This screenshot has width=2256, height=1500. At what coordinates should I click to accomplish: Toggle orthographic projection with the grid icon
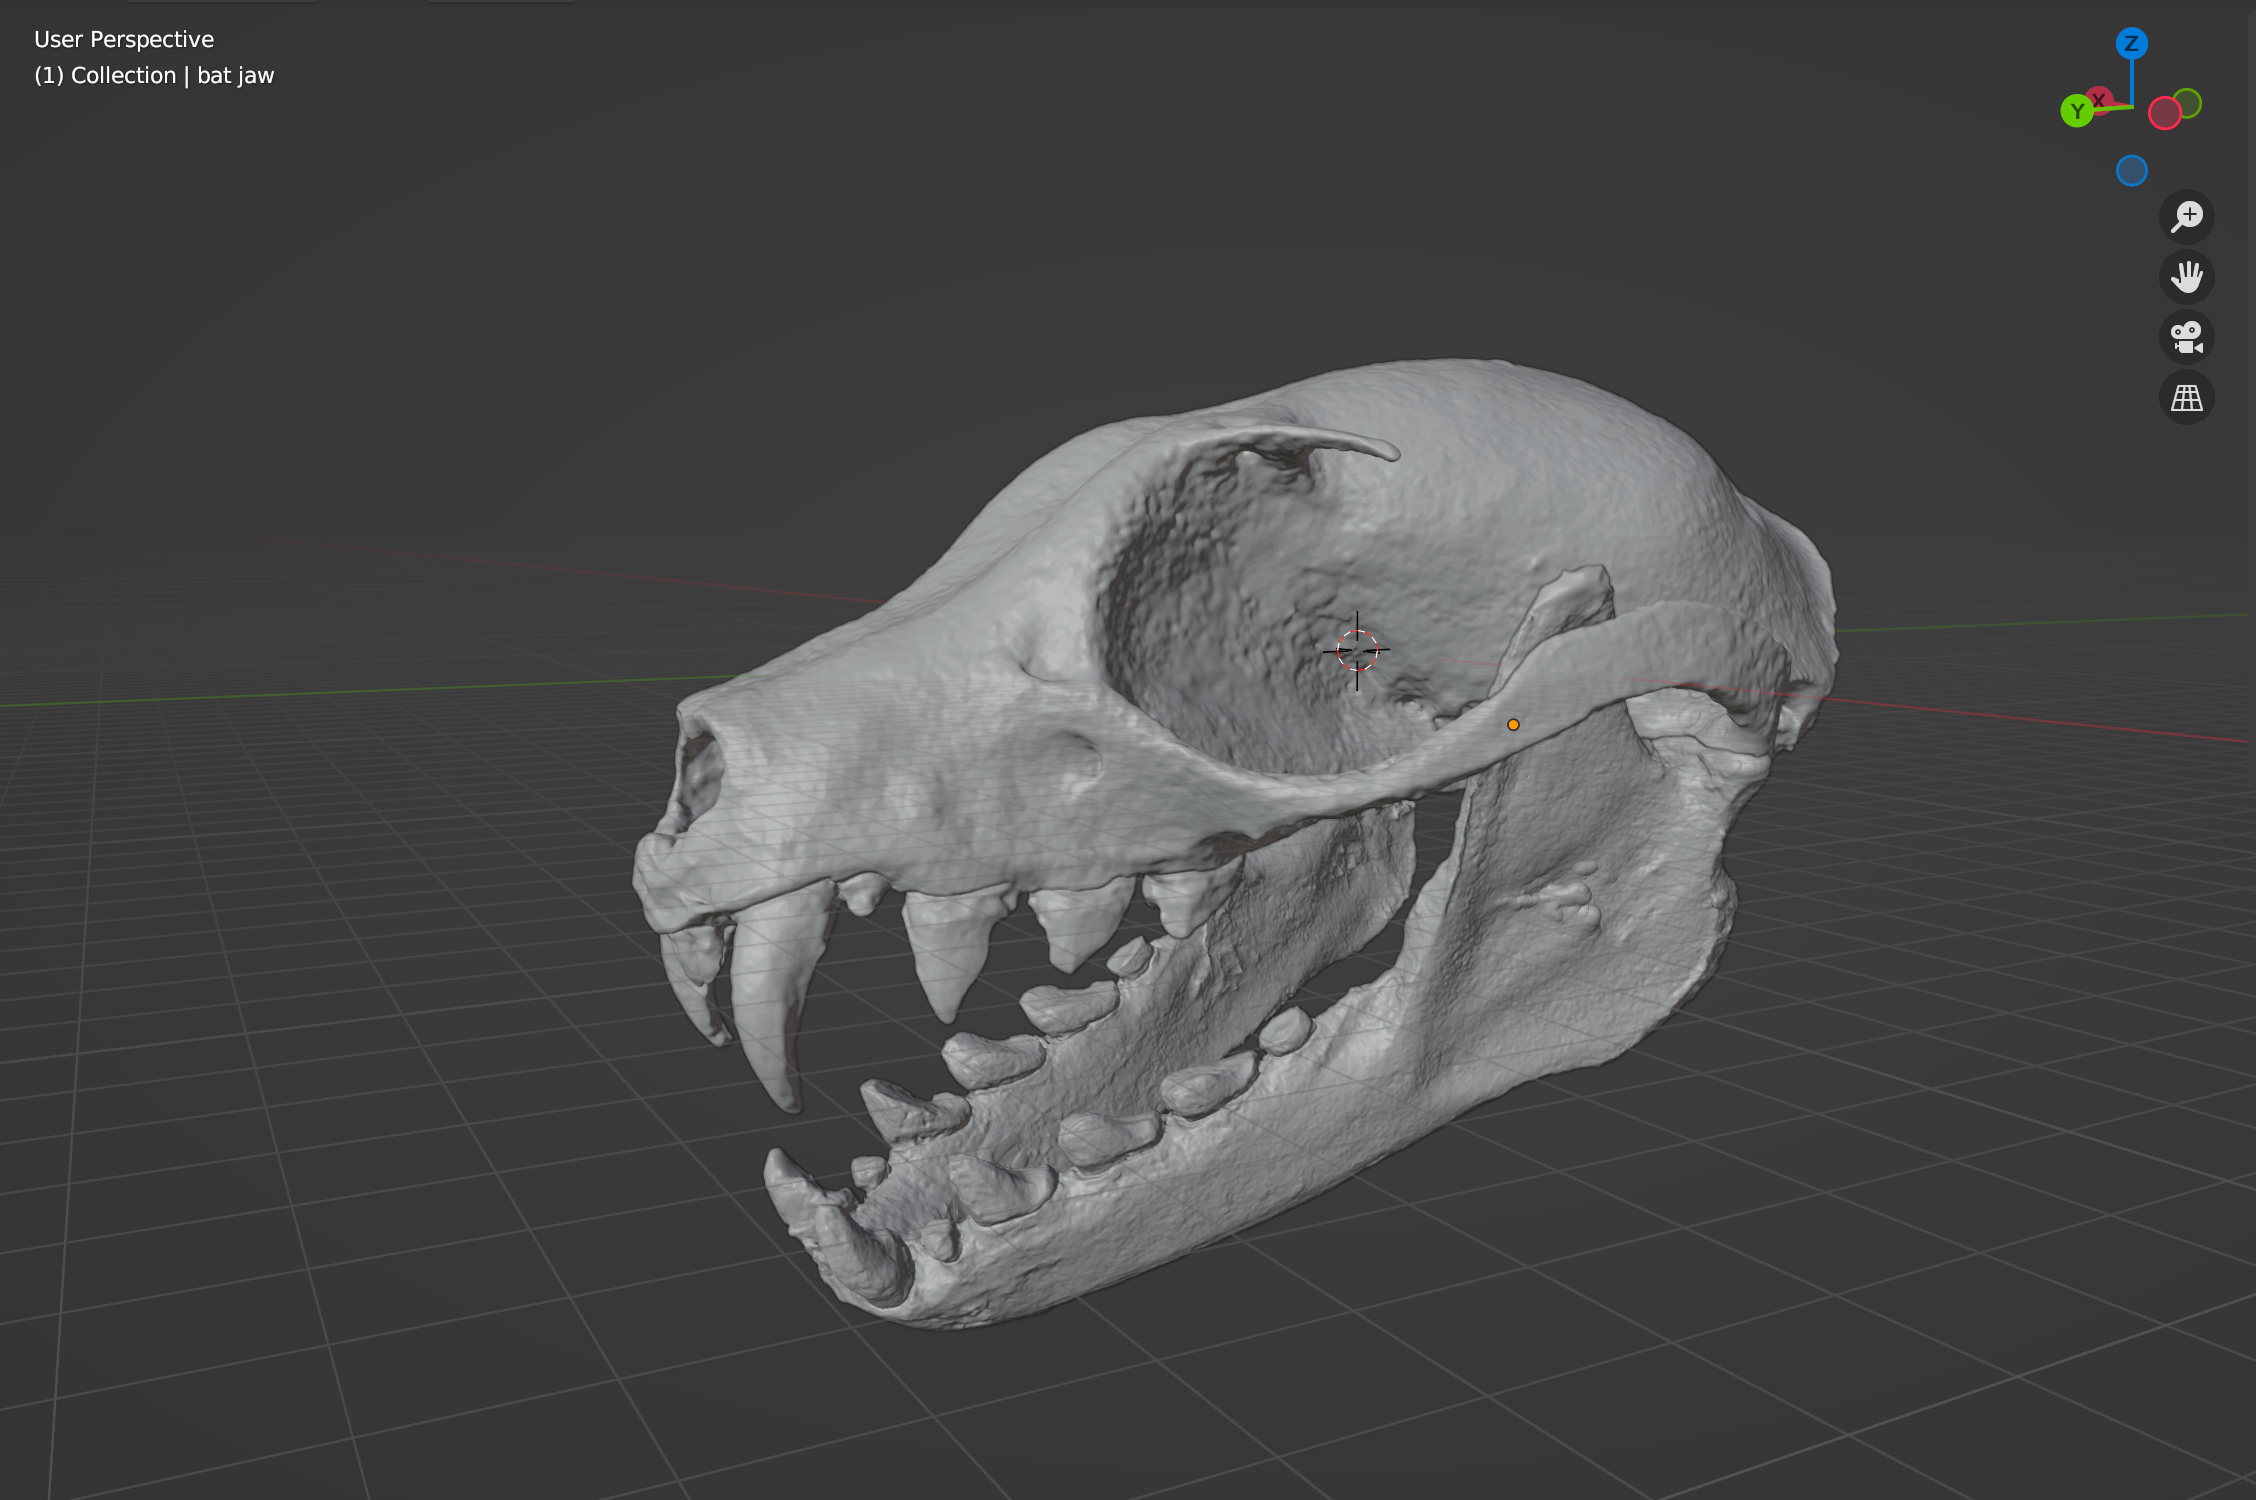(2186, 398)
